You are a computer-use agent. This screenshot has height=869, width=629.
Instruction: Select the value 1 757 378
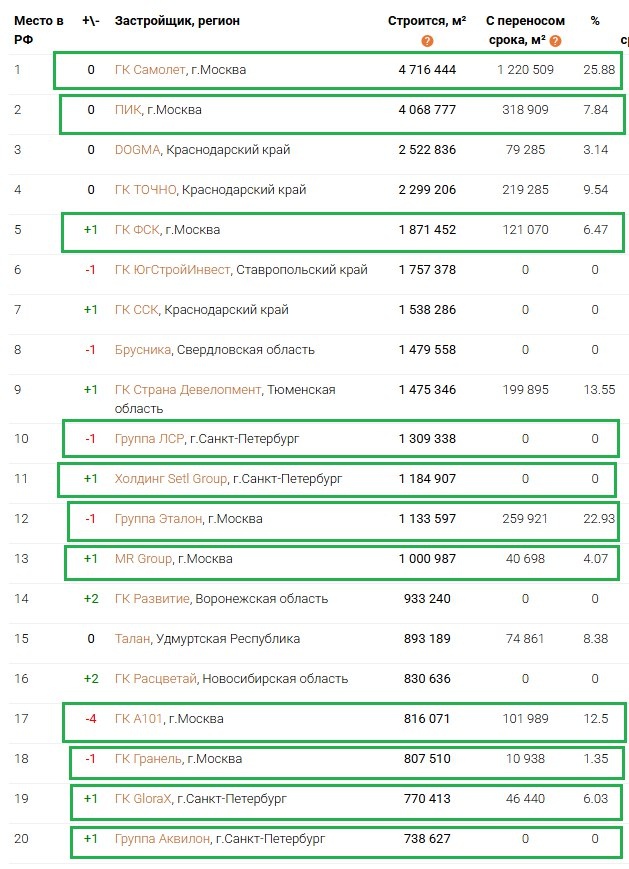tap(427, 269)
